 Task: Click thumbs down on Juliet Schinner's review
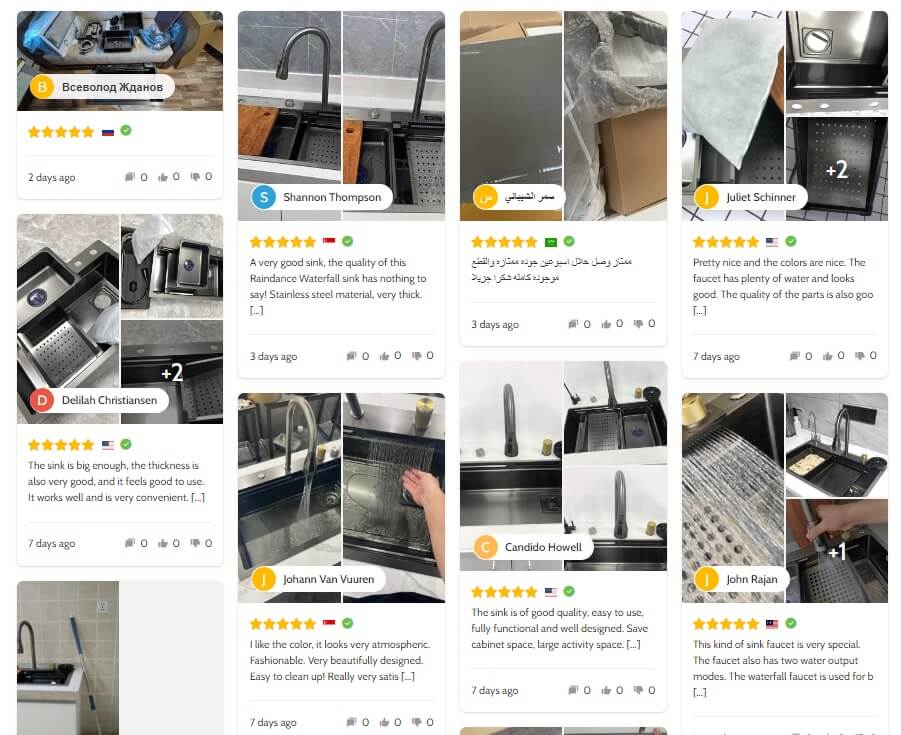tap(859, 356)
